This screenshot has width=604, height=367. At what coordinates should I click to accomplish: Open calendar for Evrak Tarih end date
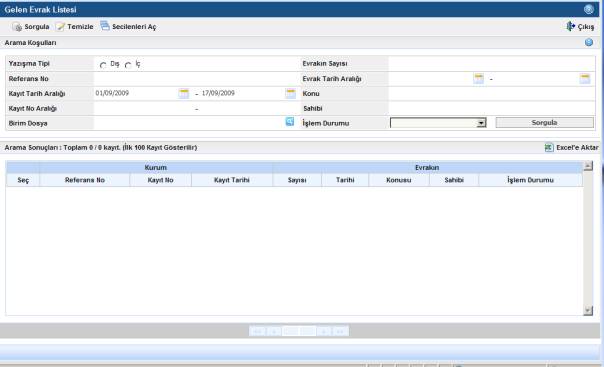coord(585,79)
